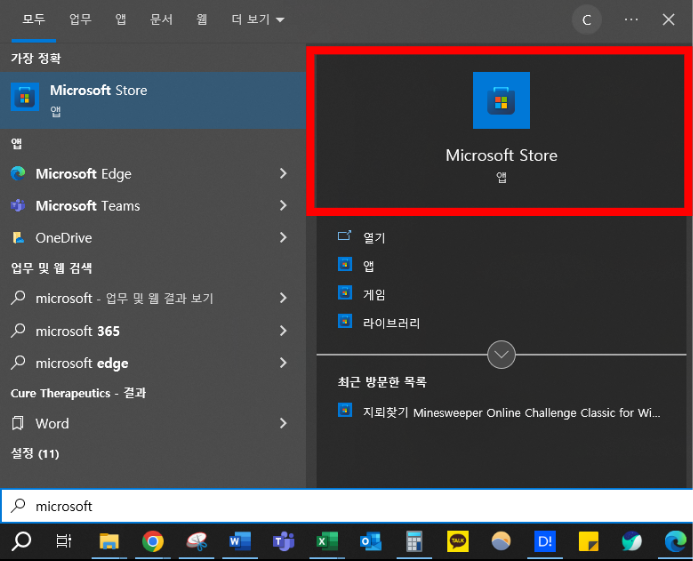Click the Microsoft Edge app icon
Image resolution: width=693 pixels, height=561 pixels.
pyautogui.click(x=18, y=173)
